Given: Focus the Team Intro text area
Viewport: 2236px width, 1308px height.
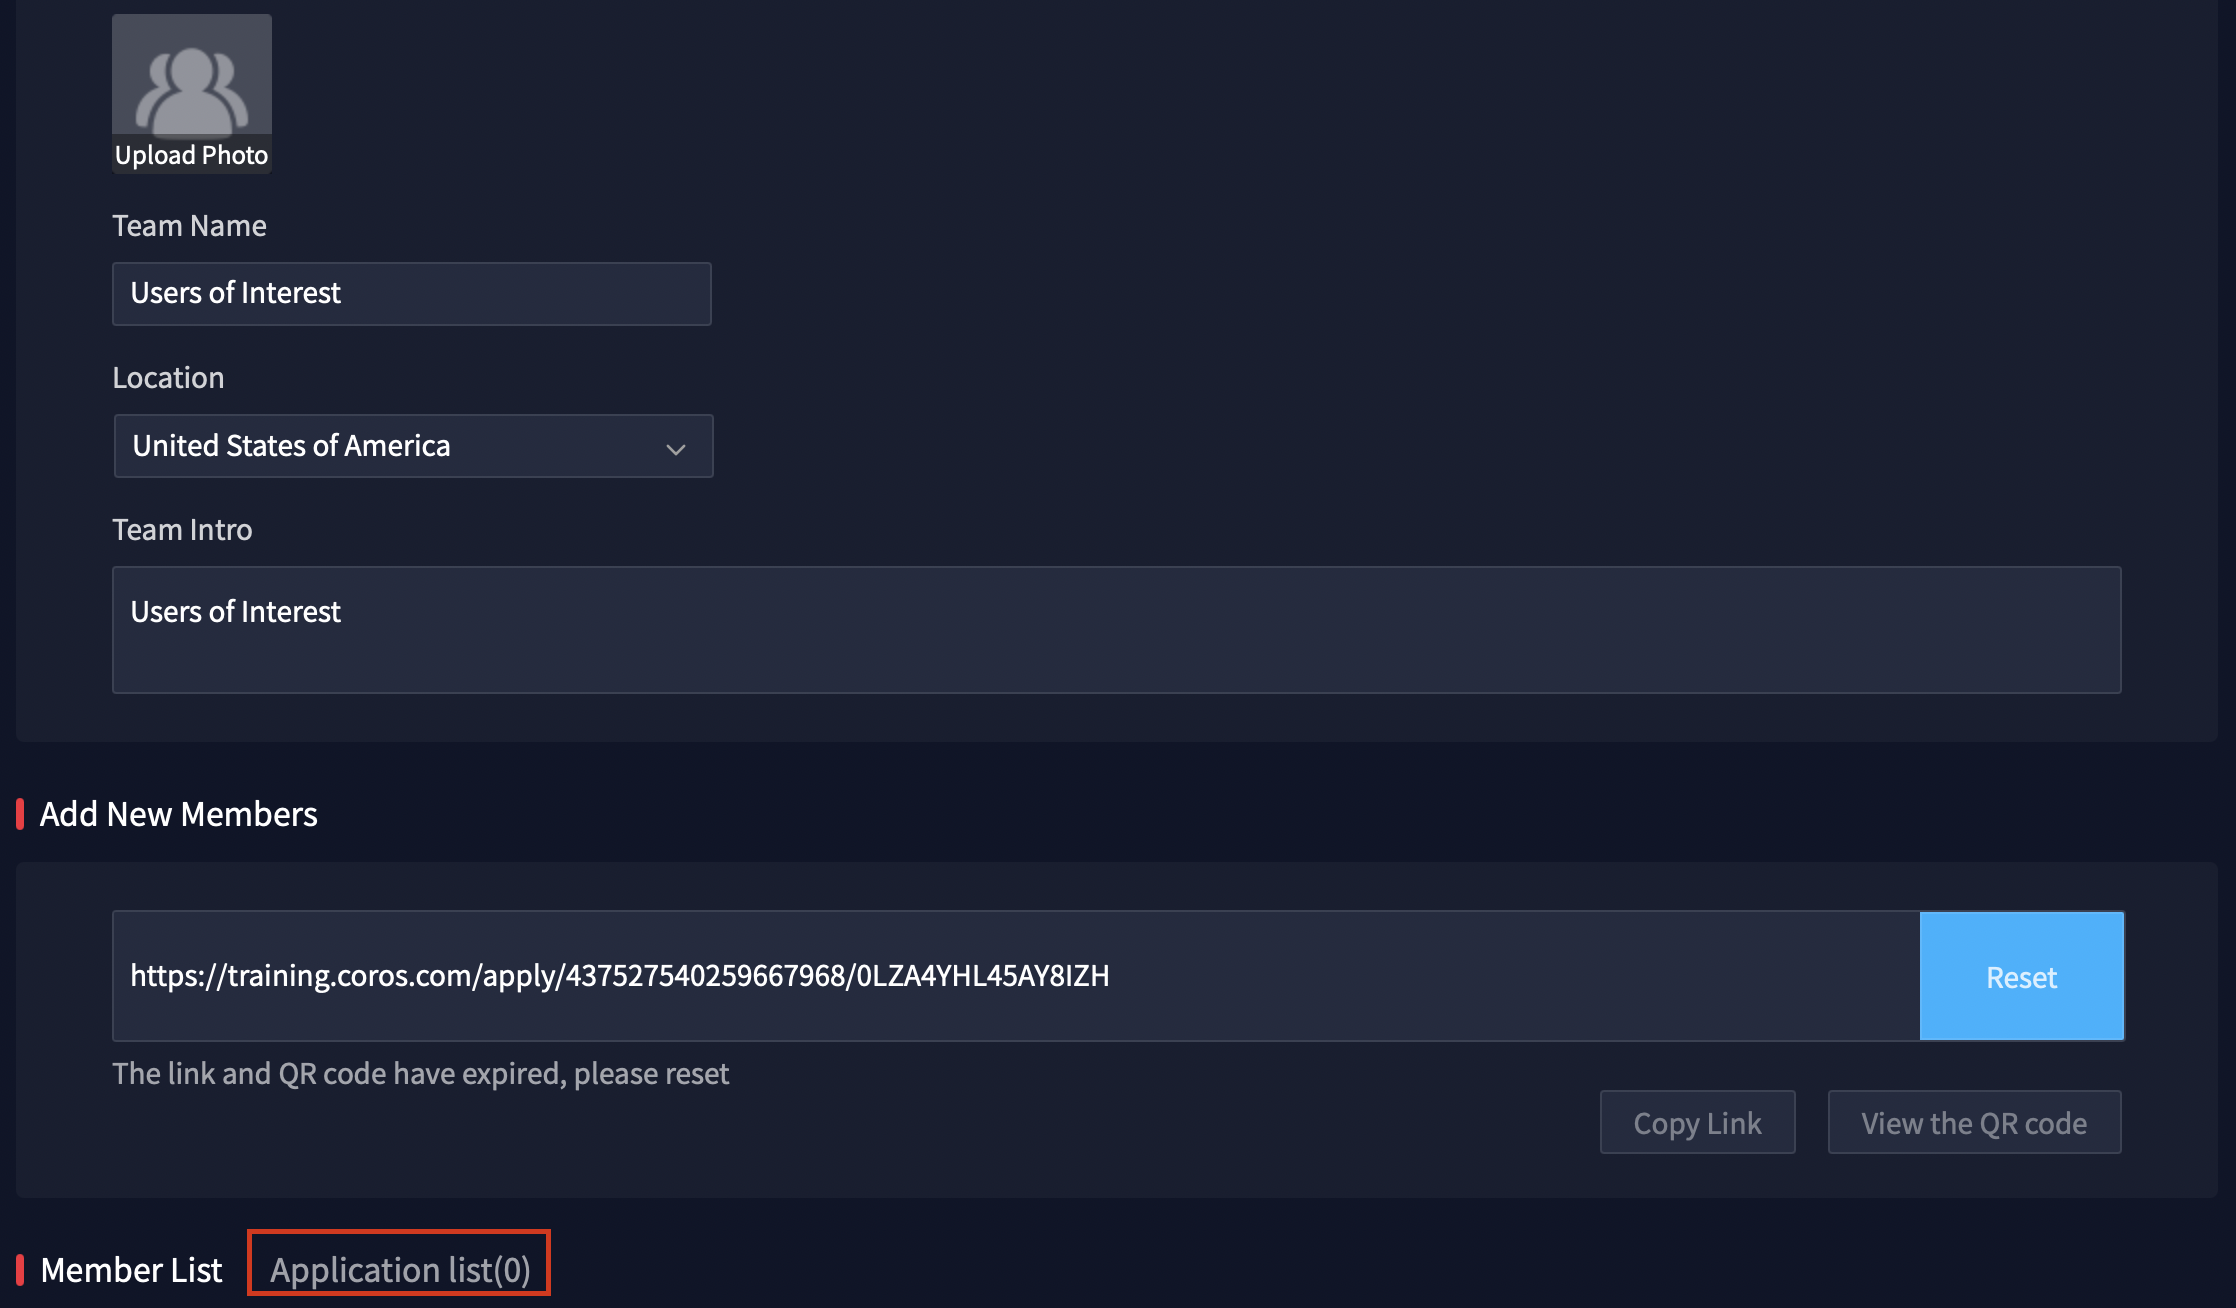Looking at the screenshot, I should (1116, 630).
